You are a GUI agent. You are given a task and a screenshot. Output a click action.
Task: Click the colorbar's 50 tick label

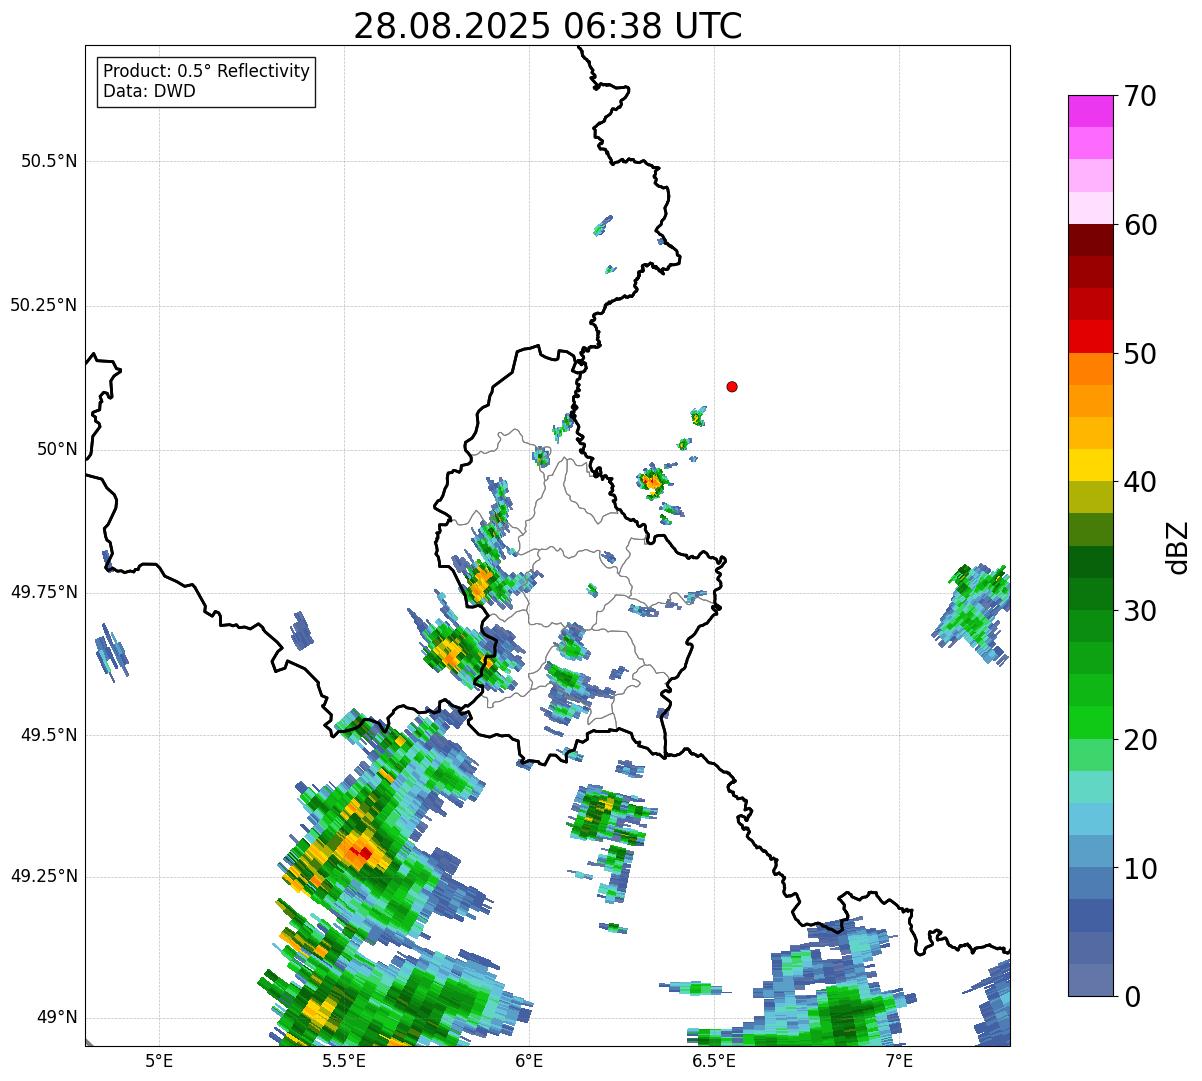tap(1140, 354)
